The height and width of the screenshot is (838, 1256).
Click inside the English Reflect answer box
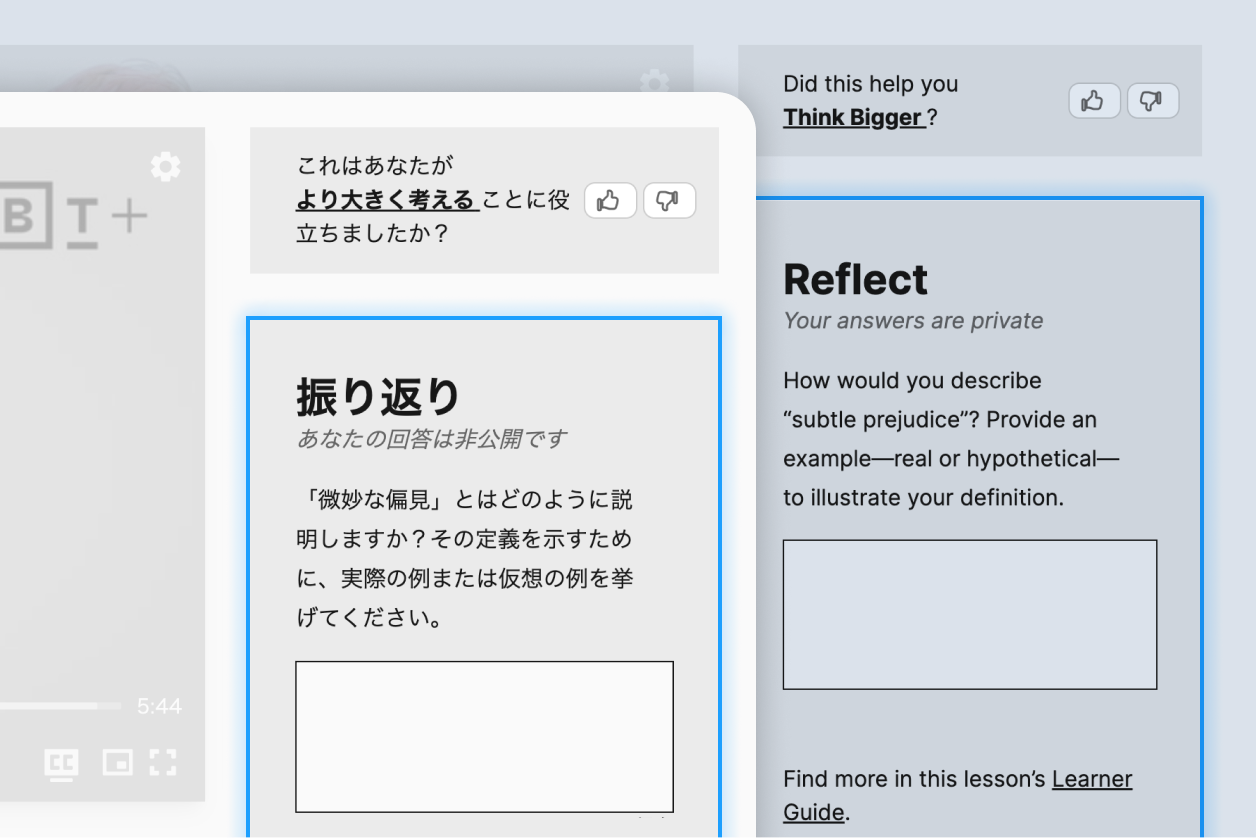(x=969, y=613)
